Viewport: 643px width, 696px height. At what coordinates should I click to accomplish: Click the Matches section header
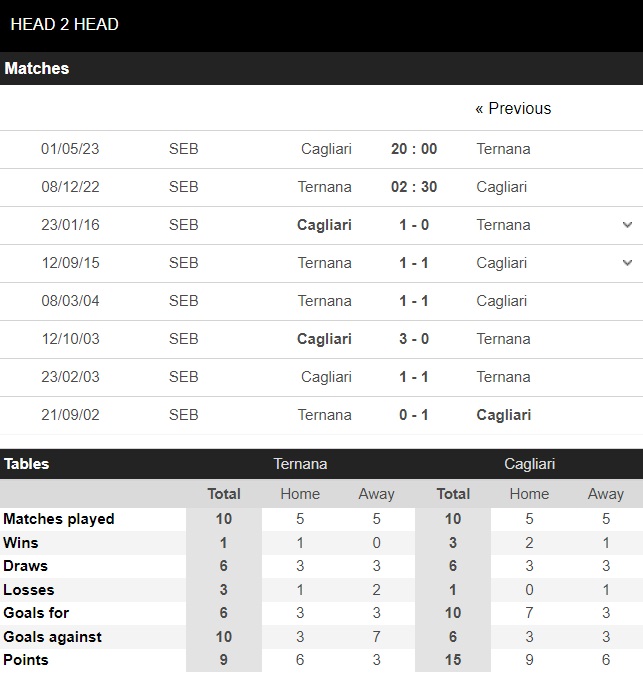pyautogui.click(x=321, y=68)
